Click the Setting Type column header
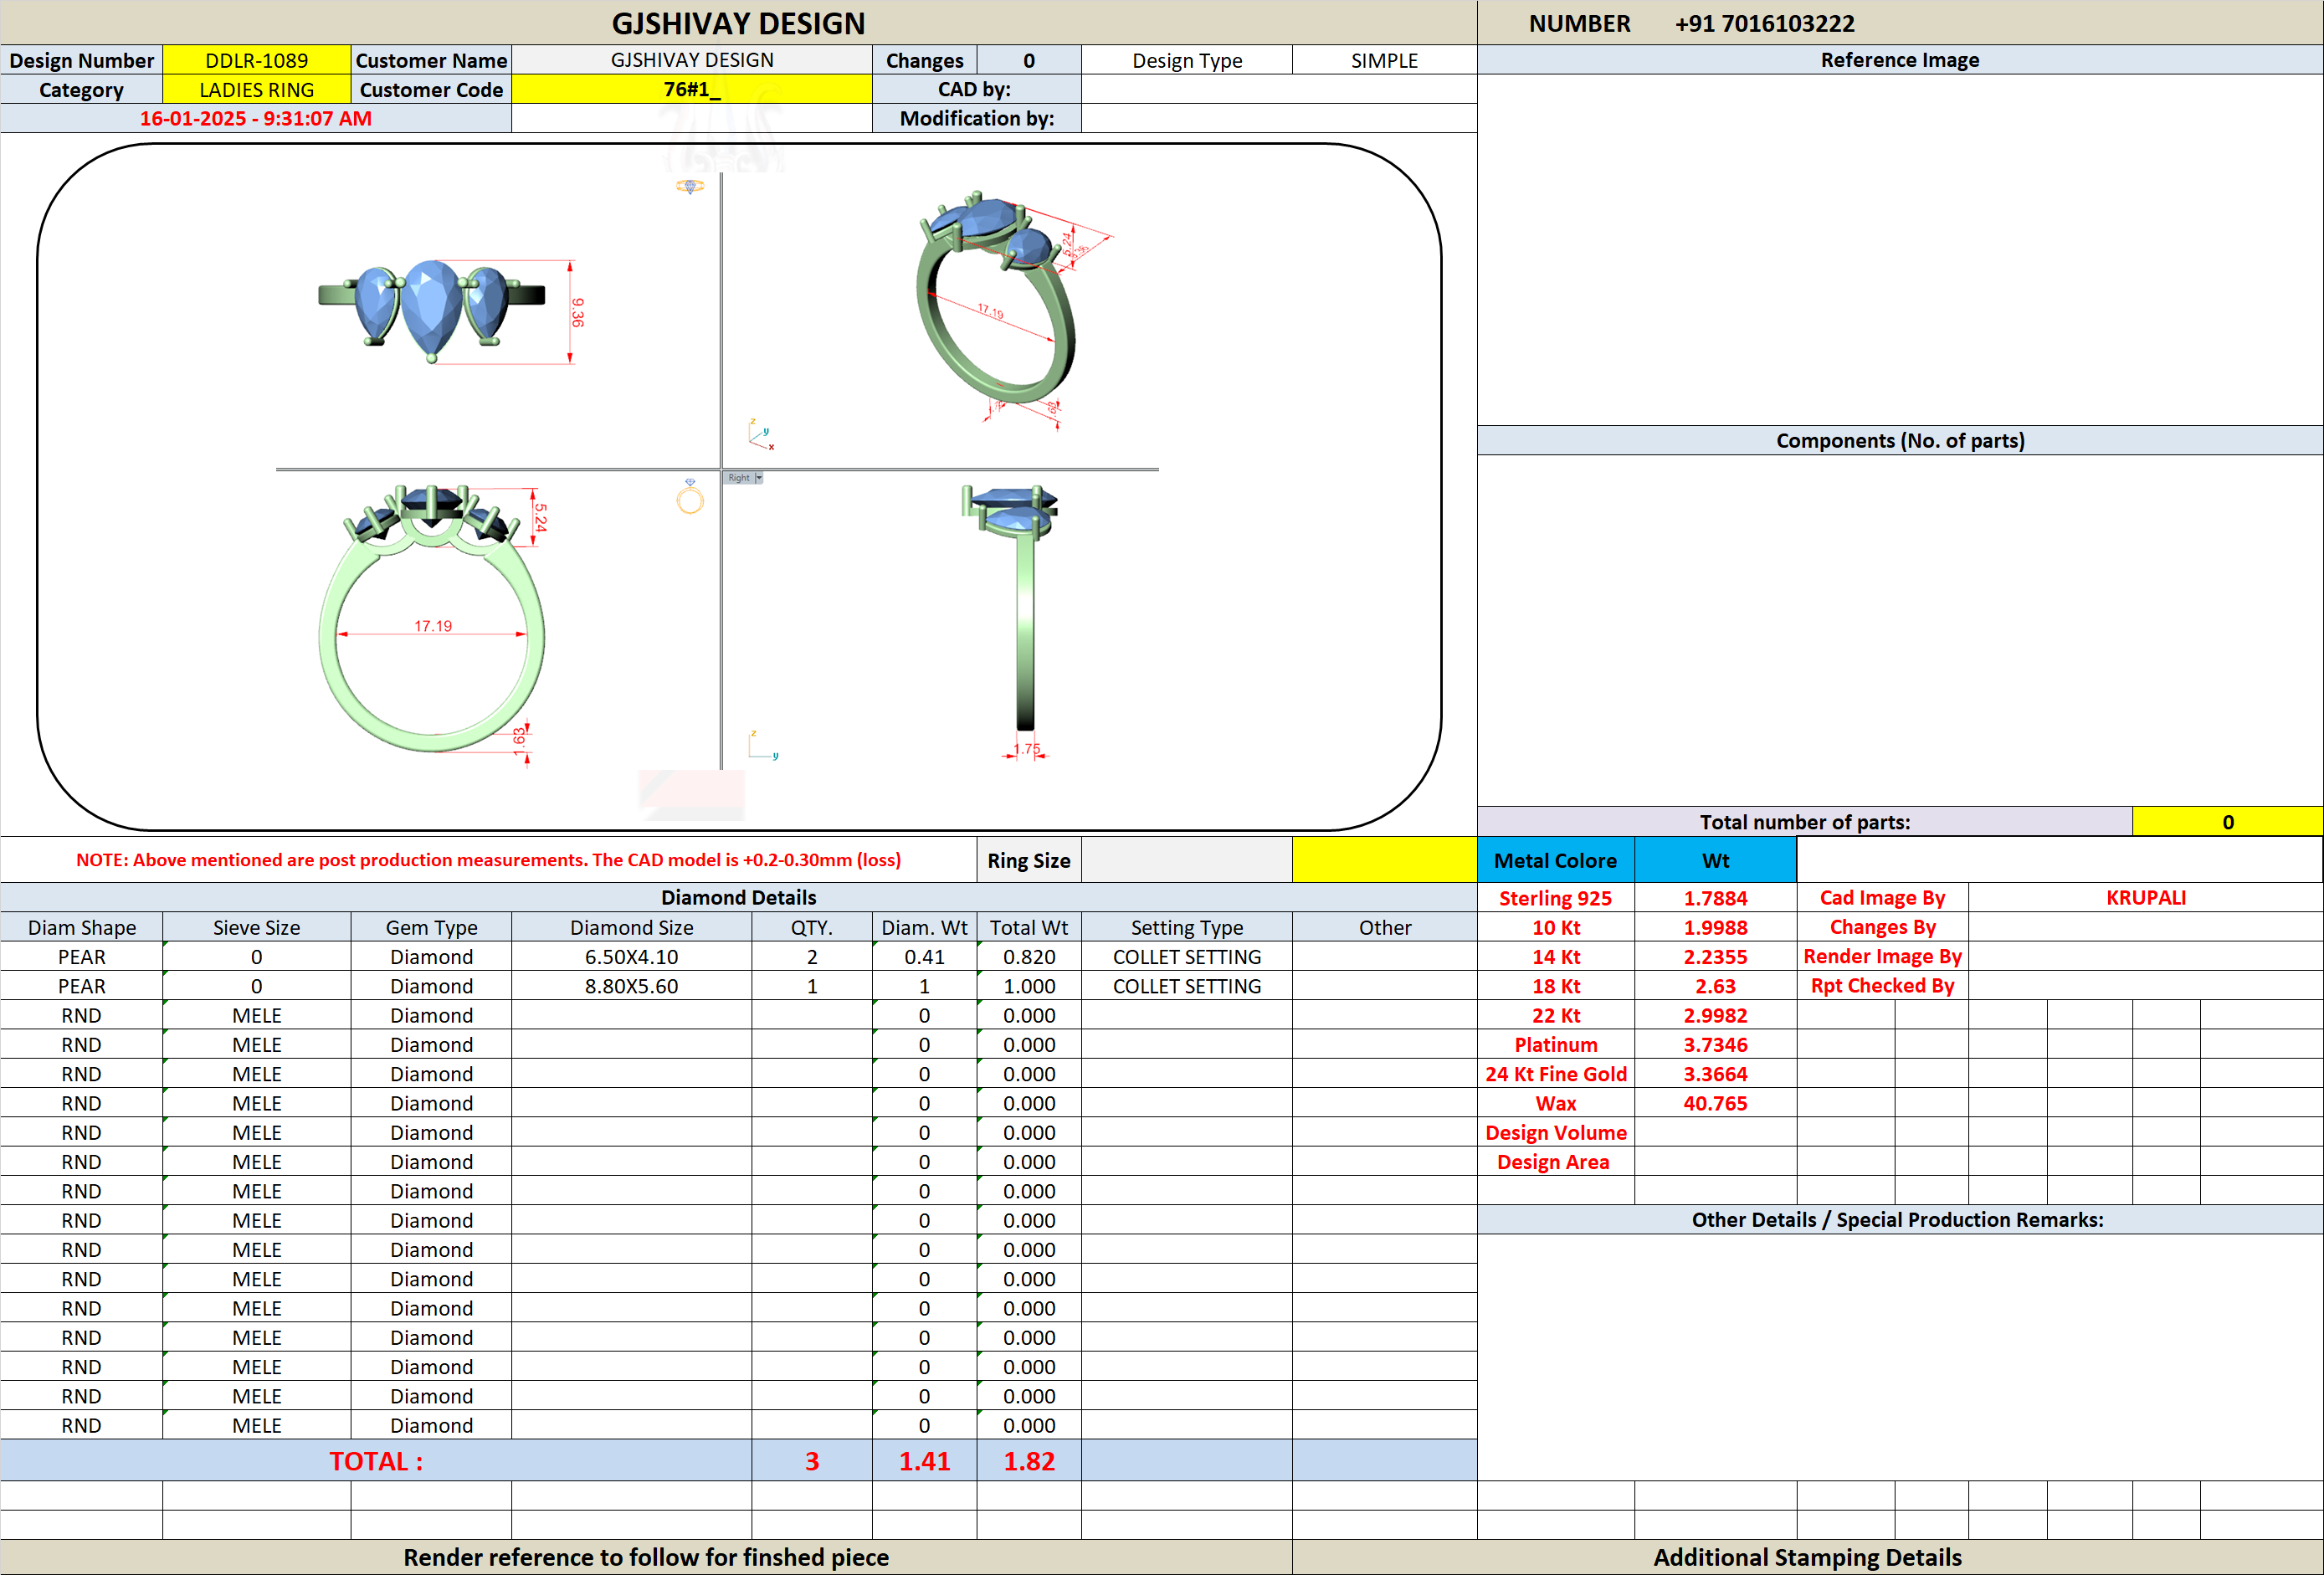2324x1575 pixels. (x=1186, y=927)
